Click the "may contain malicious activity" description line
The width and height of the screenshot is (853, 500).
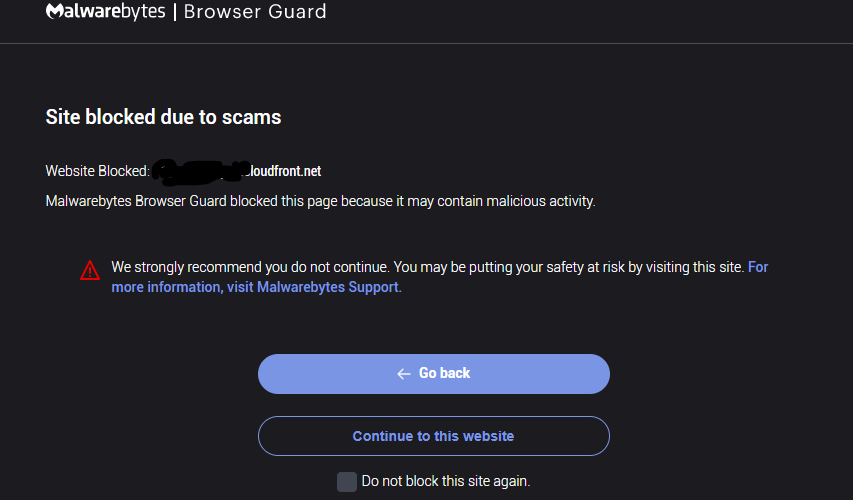click(x=320, y=201)
